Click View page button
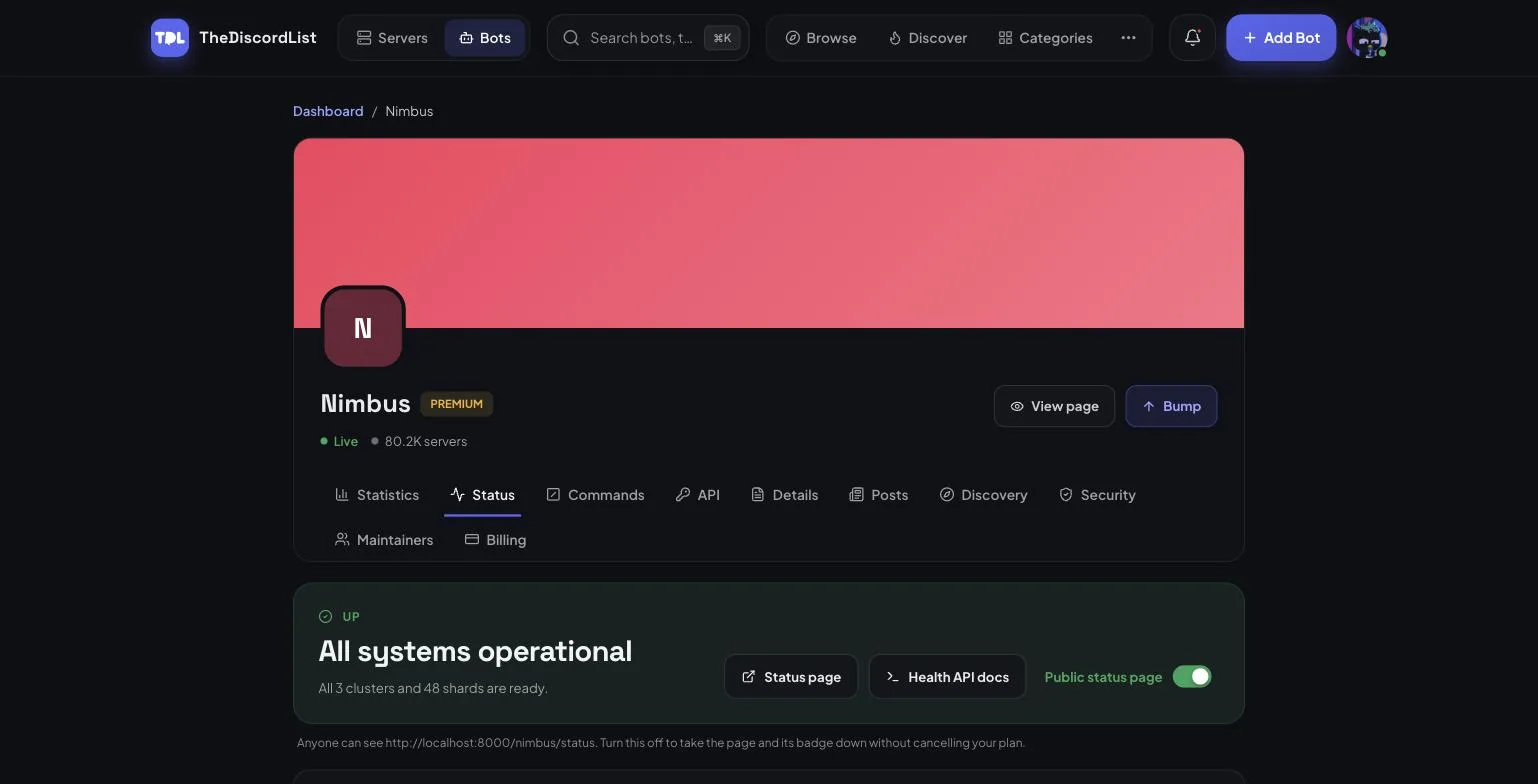1538x784 pixels. [x=1054, y=406]
